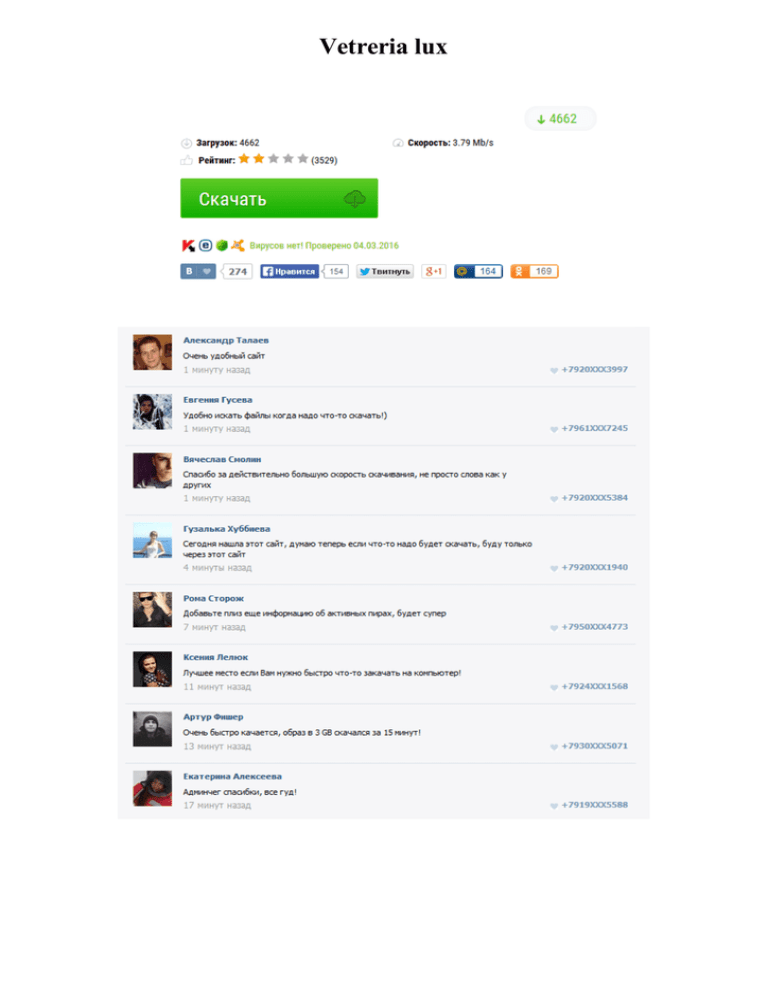
Task: Open the profile of Александр Талаев
Action: pyautogui.click(x=226, y=340)
